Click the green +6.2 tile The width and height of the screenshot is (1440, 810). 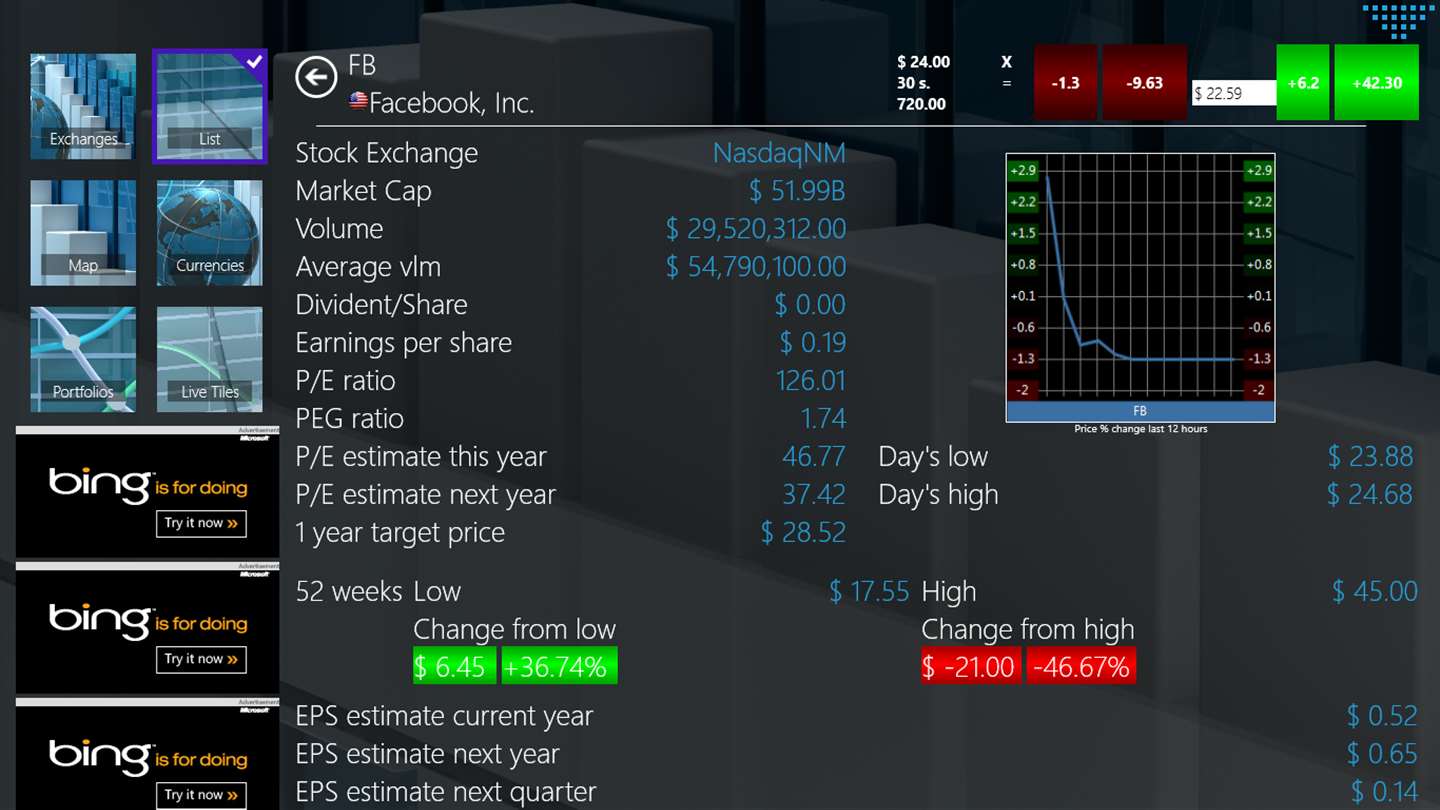pyautogui.click(x=1303, y=83)
